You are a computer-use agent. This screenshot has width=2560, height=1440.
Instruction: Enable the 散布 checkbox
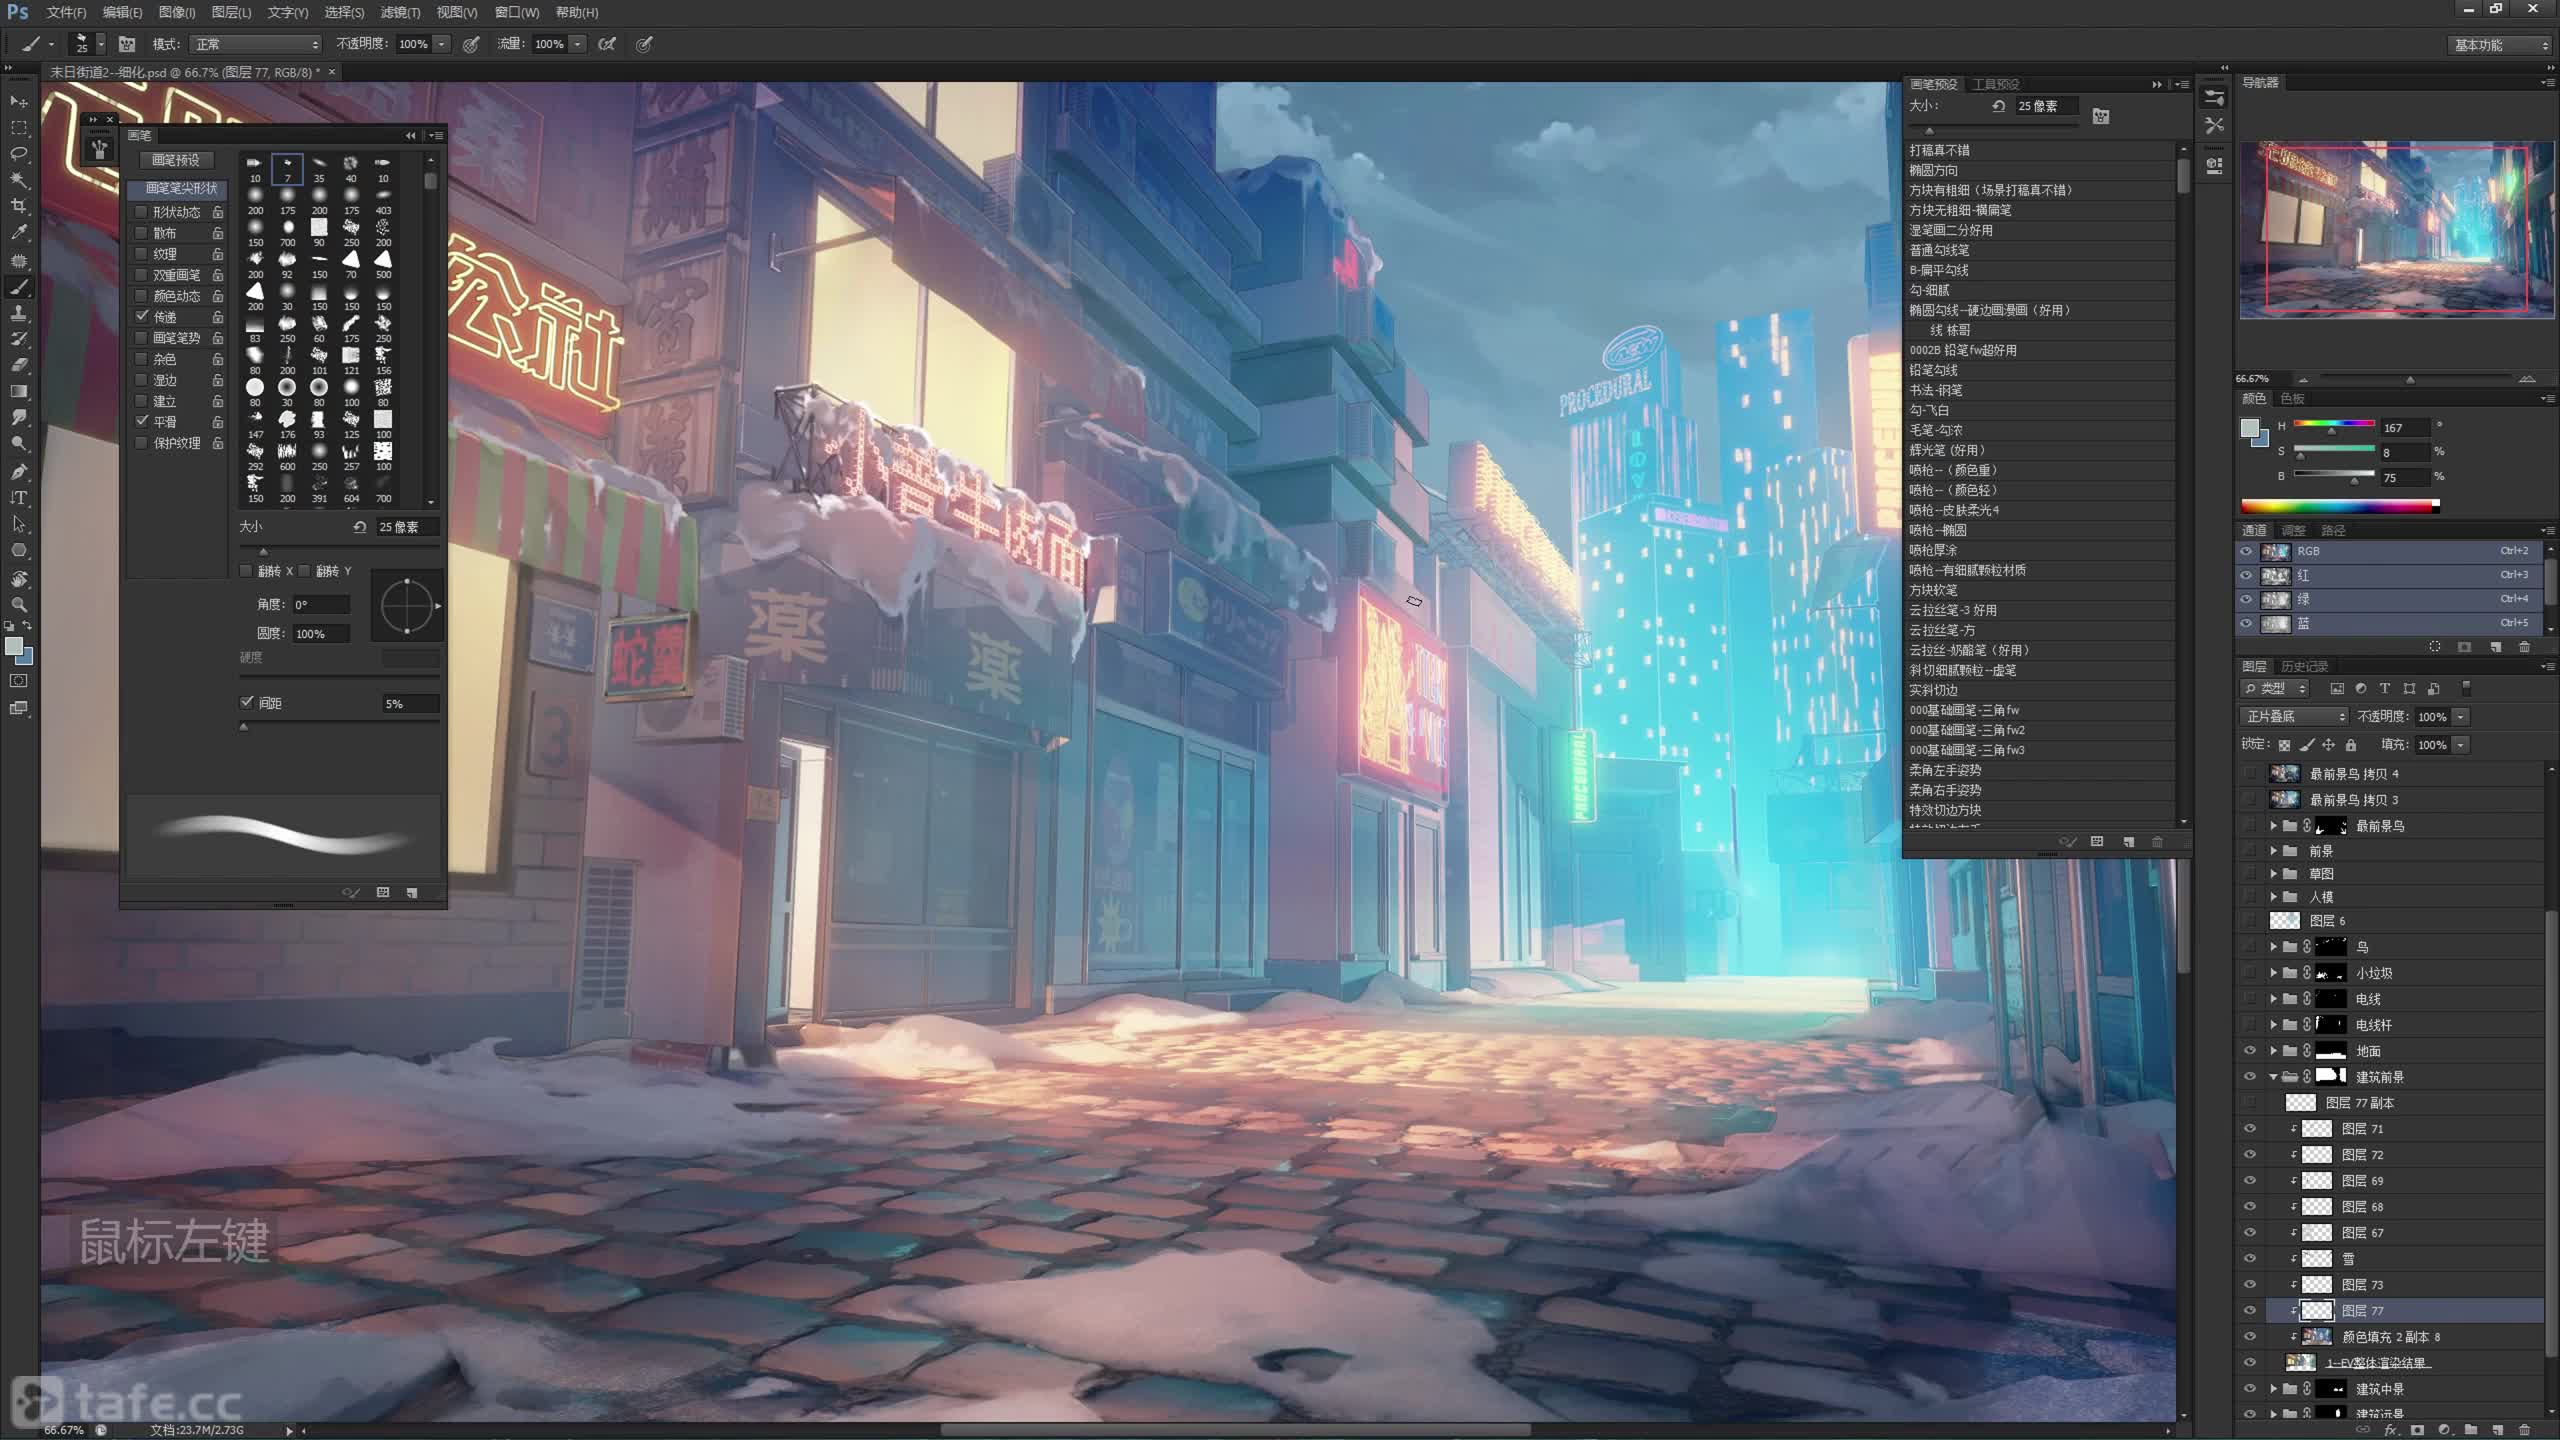pyautogui.click(x=141, y=233)
